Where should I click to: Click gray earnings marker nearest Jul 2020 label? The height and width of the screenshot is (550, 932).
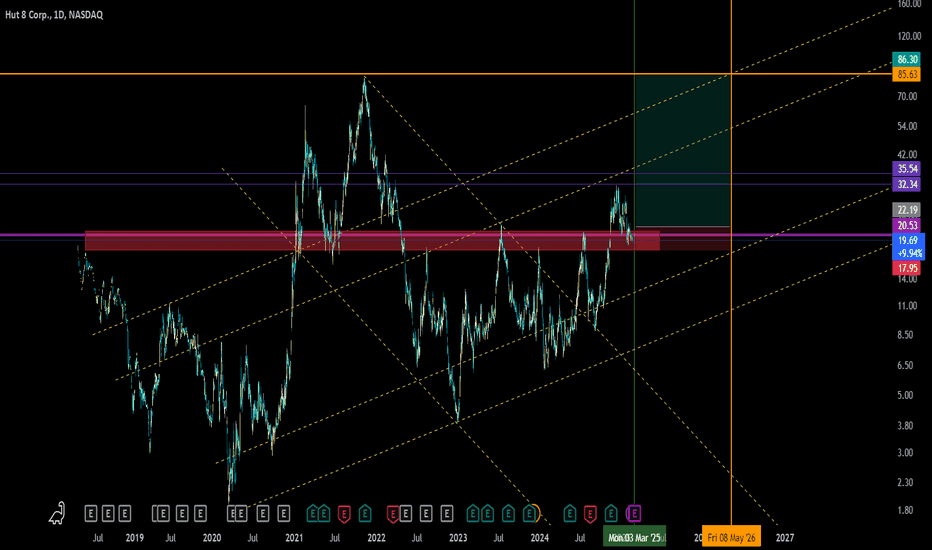click(x=263, y=513)
